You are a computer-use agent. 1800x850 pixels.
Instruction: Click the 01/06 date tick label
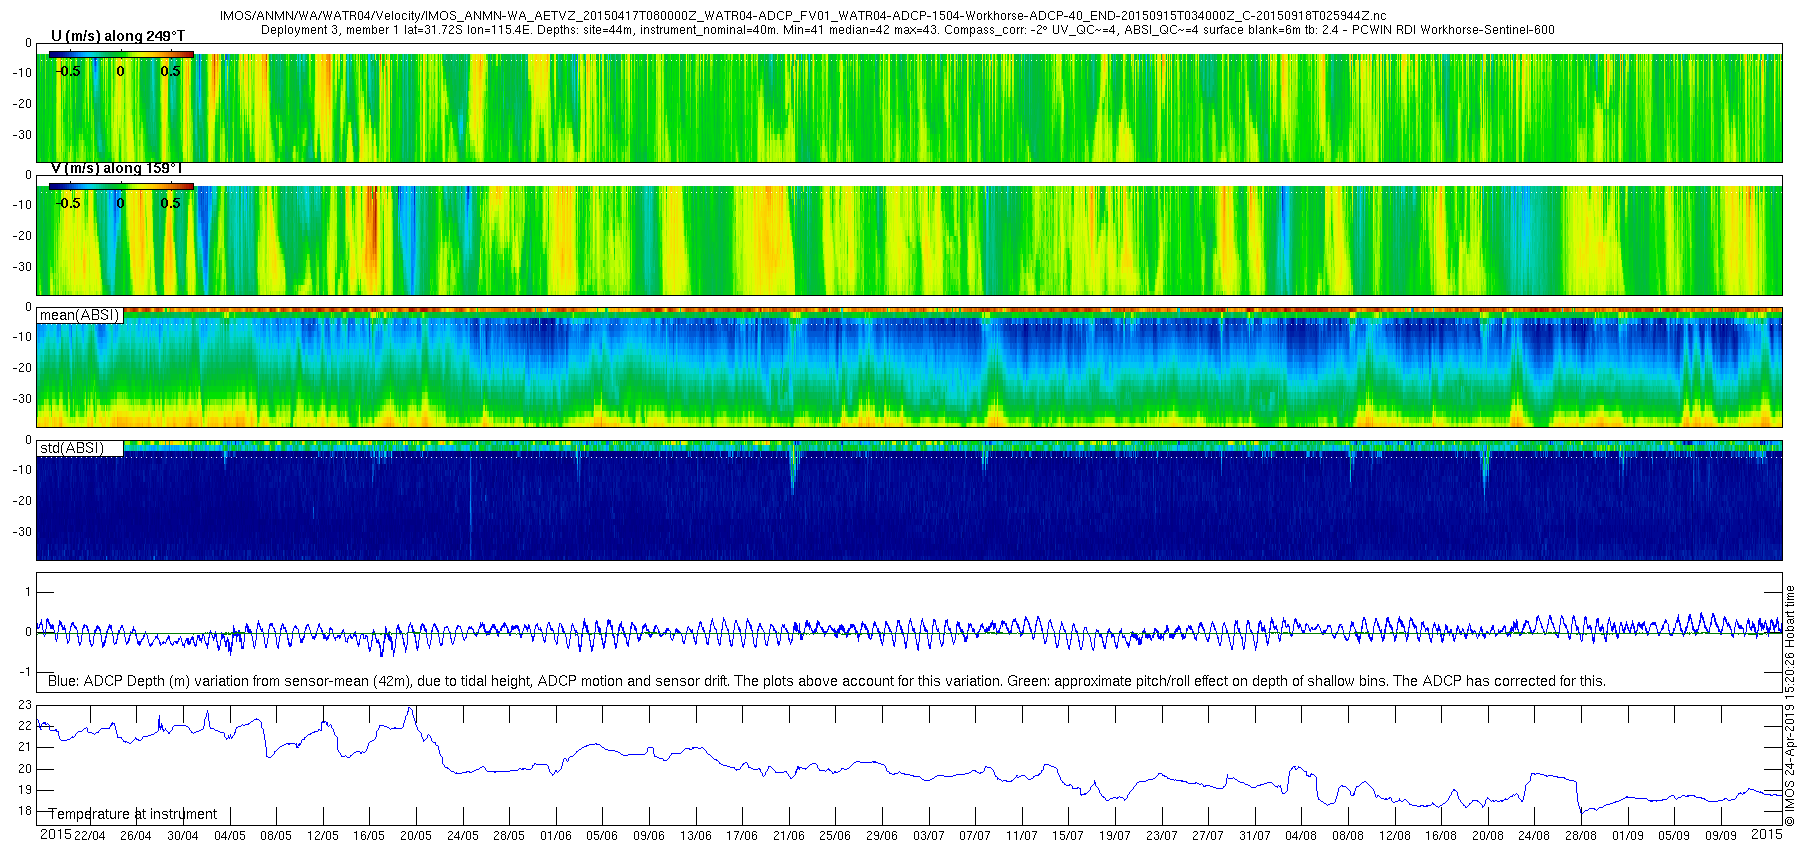(556, 836)
